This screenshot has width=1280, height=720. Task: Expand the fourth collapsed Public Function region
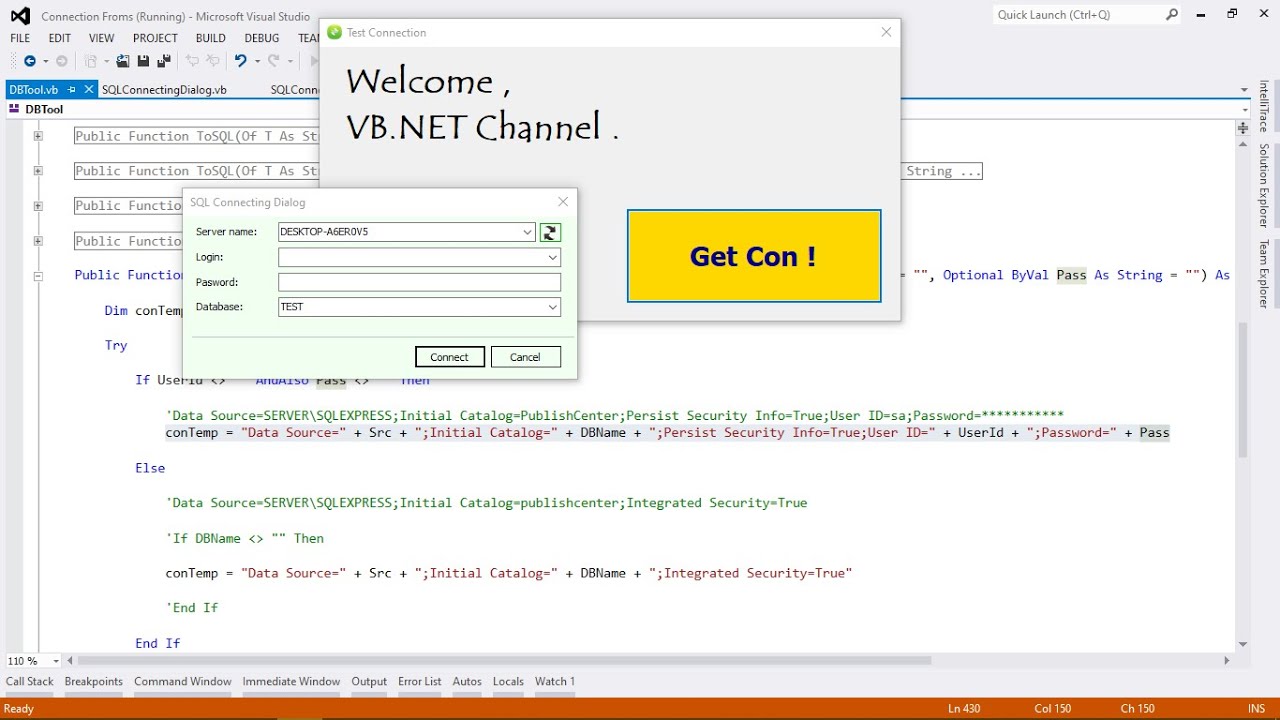[x=38, y=241]
